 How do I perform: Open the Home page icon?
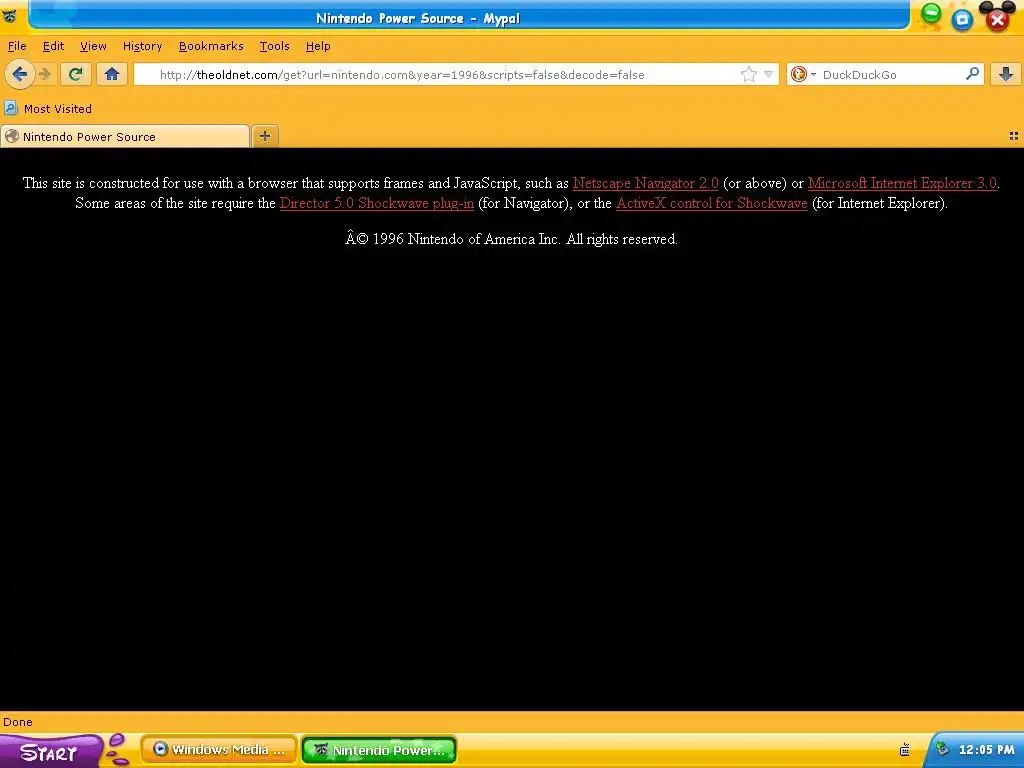pyautogui.click(x=112, y=74)
